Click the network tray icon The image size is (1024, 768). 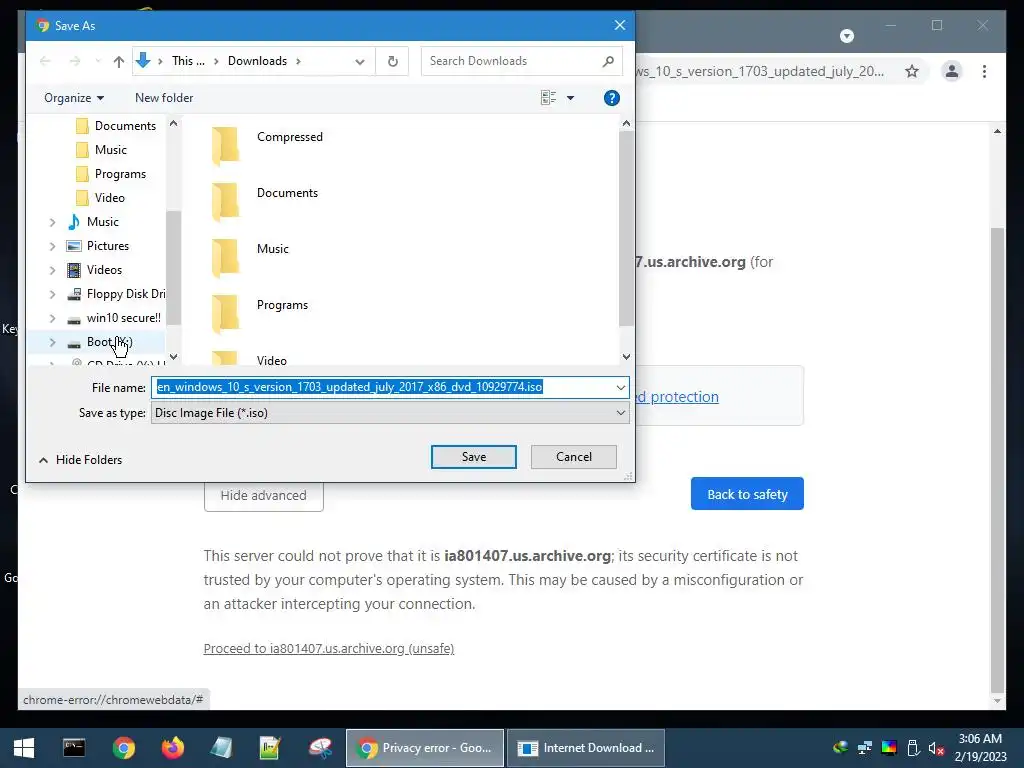(x=865, y=748)
